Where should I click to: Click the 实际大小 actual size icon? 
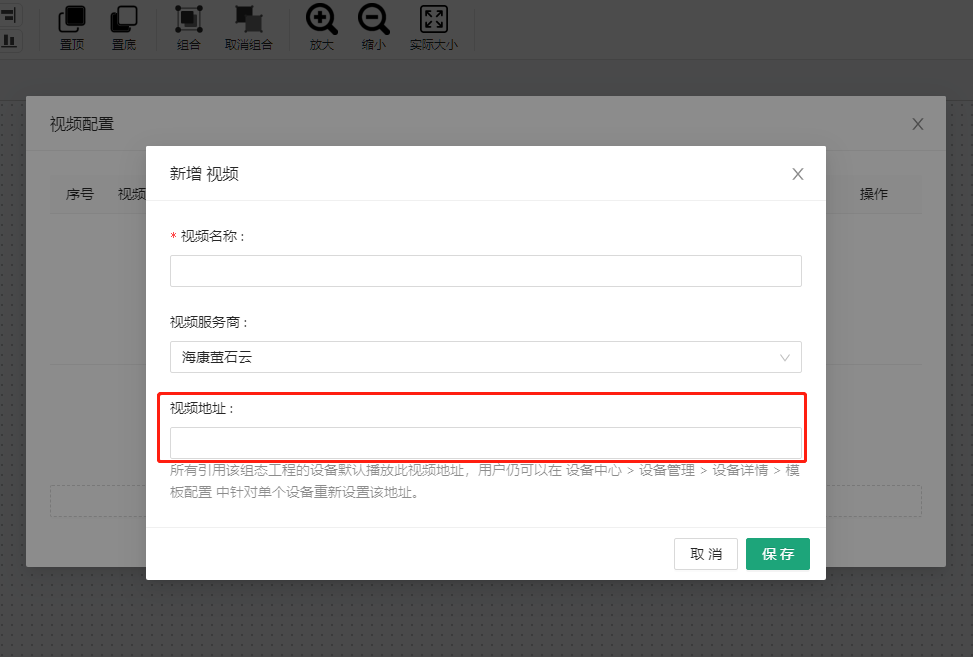pyautogui.click(x=433, y=19)
